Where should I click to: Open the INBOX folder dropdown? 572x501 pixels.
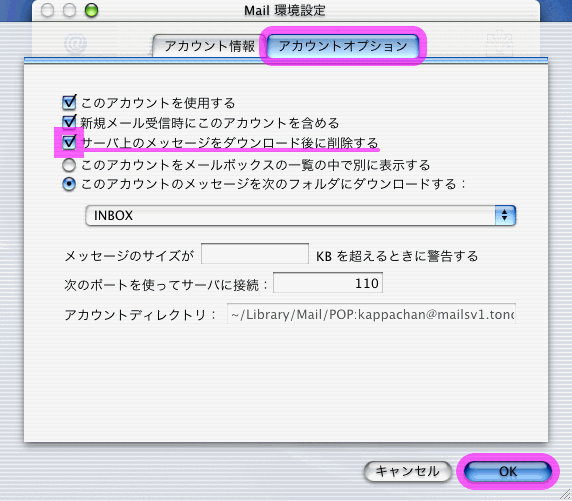(301, 215)
